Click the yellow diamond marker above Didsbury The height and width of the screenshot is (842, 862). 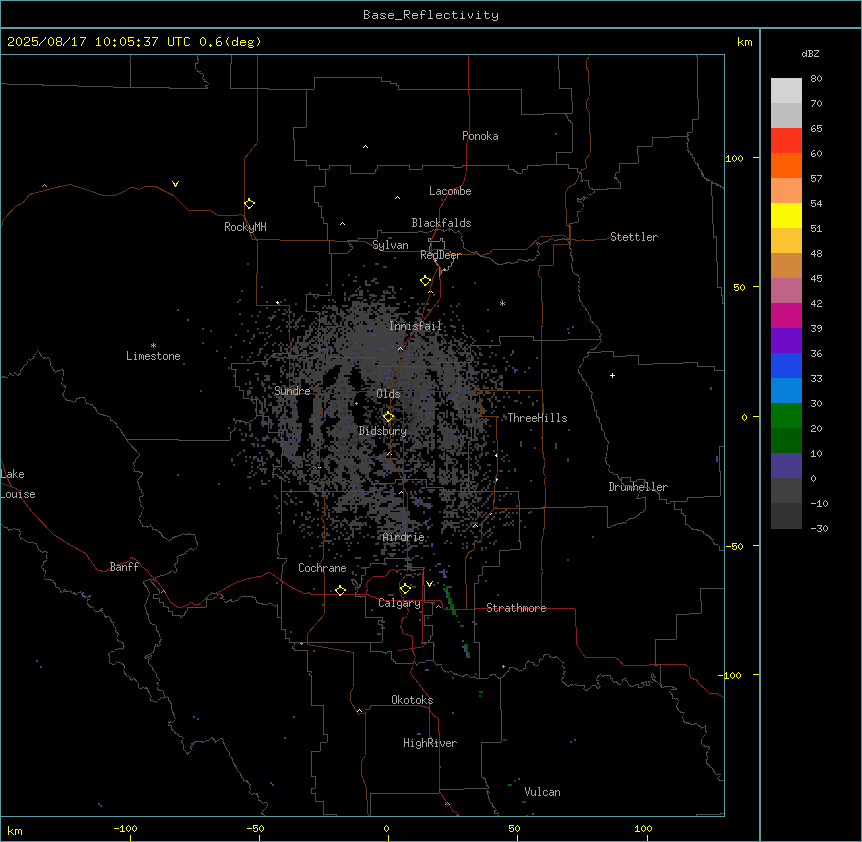pos(388,417)
